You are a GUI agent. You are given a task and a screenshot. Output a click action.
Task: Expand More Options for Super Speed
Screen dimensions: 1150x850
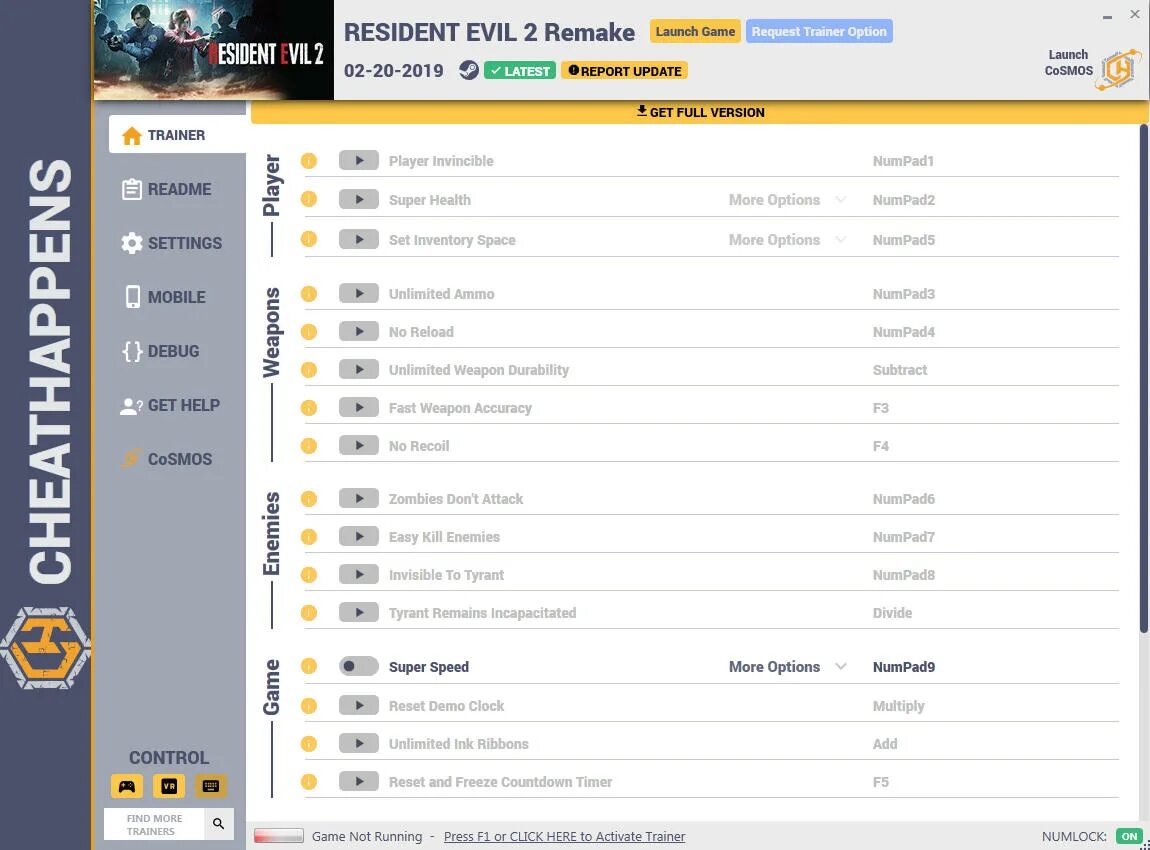point(788,667)
